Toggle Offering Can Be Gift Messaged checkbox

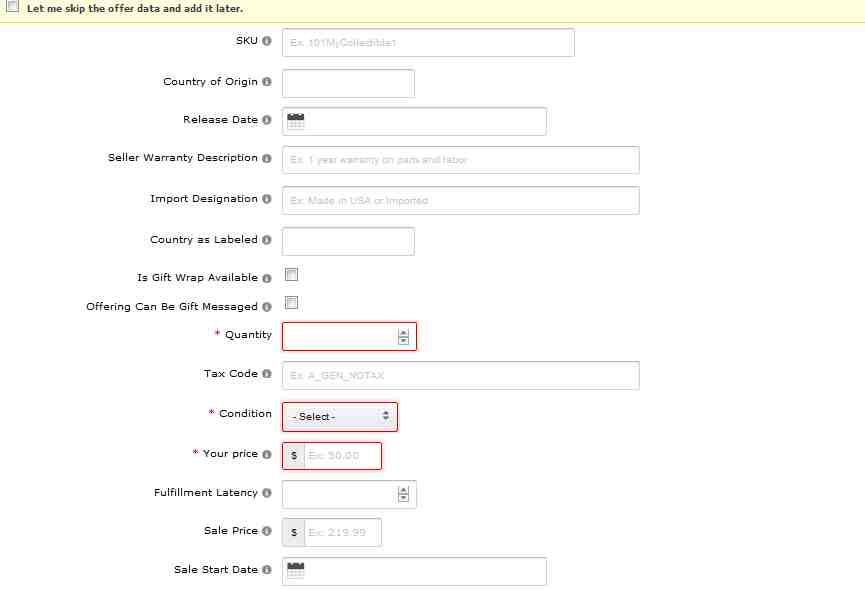tap(291, 303)
